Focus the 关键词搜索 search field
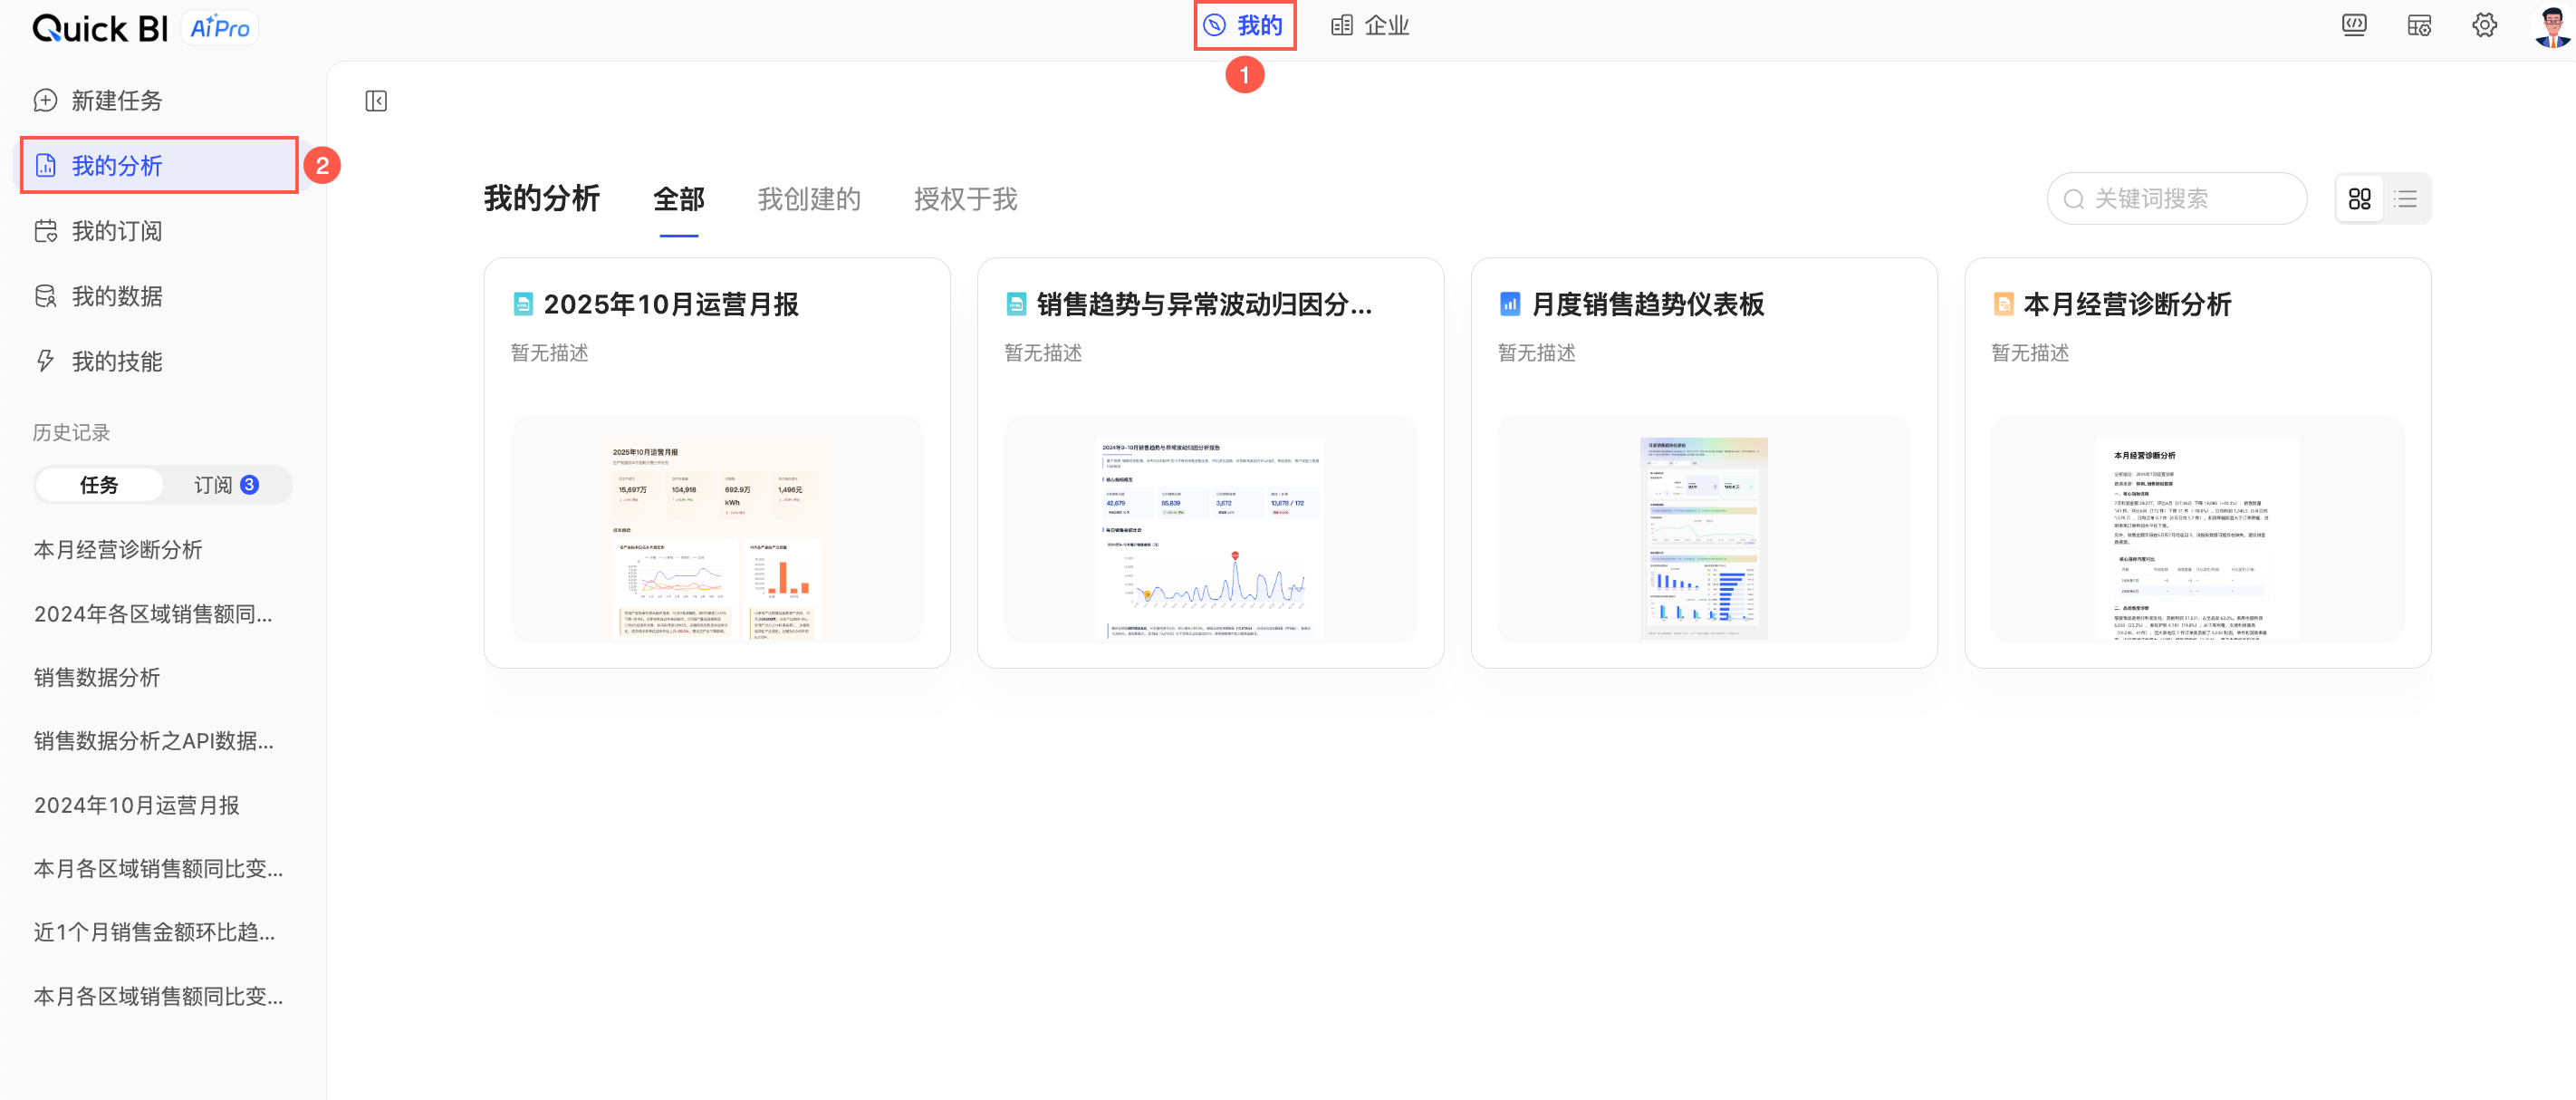Viewport: 2576px width, 1100px height. point(2177,199)
